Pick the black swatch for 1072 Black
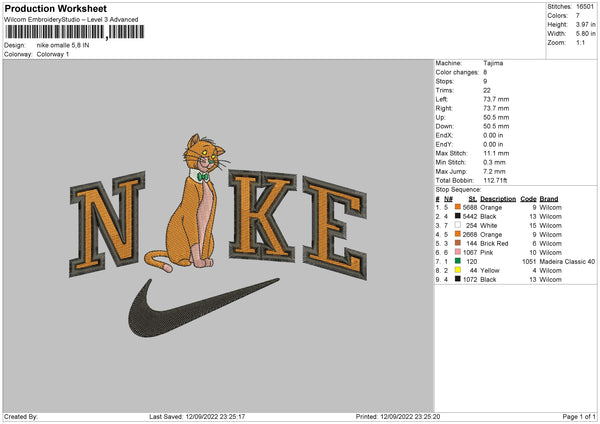This screenshot has height=424, width=600. click(458, 279)
